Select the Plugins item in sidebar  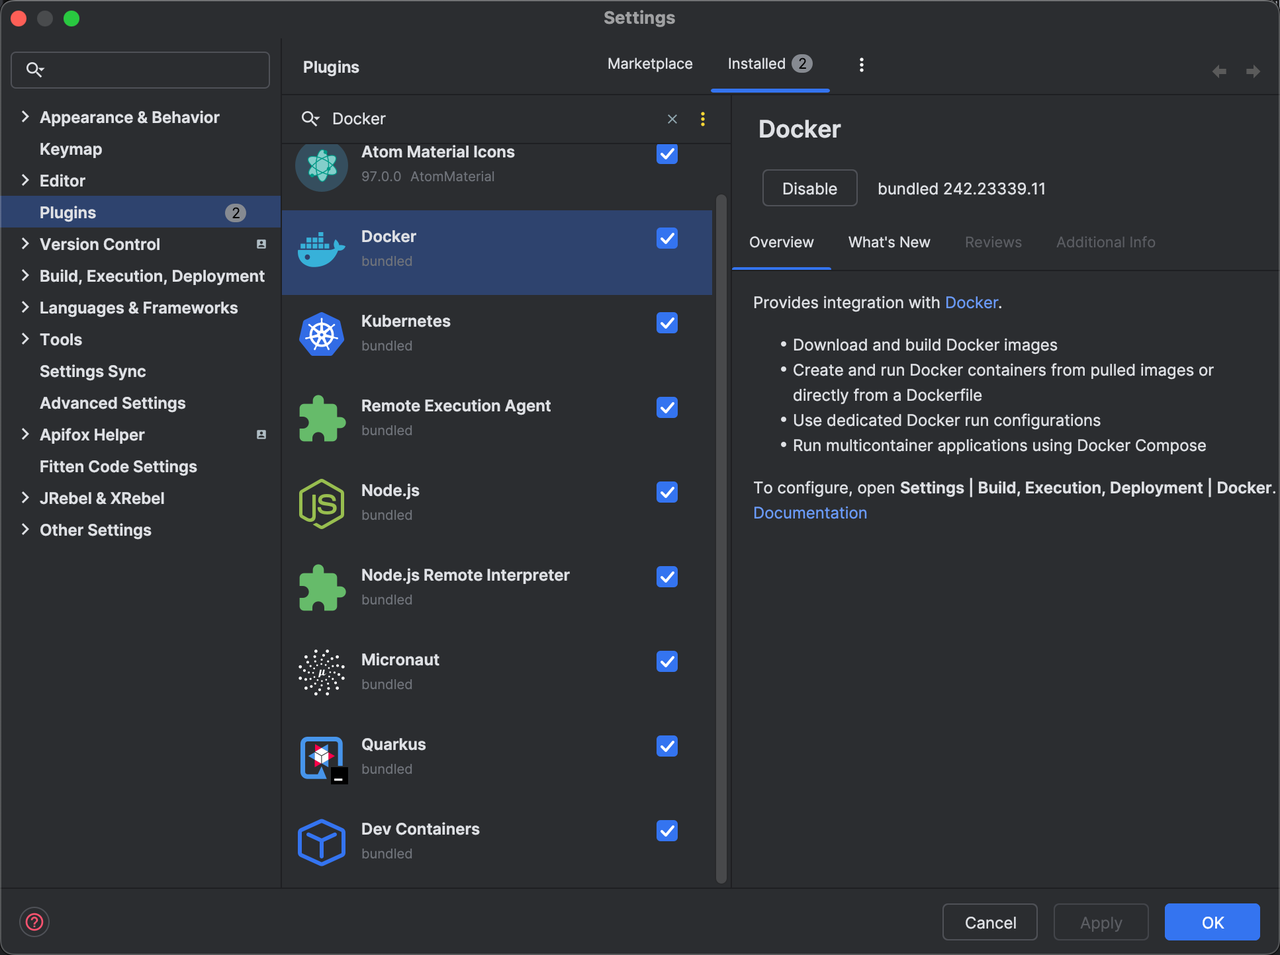click(140, 213)
